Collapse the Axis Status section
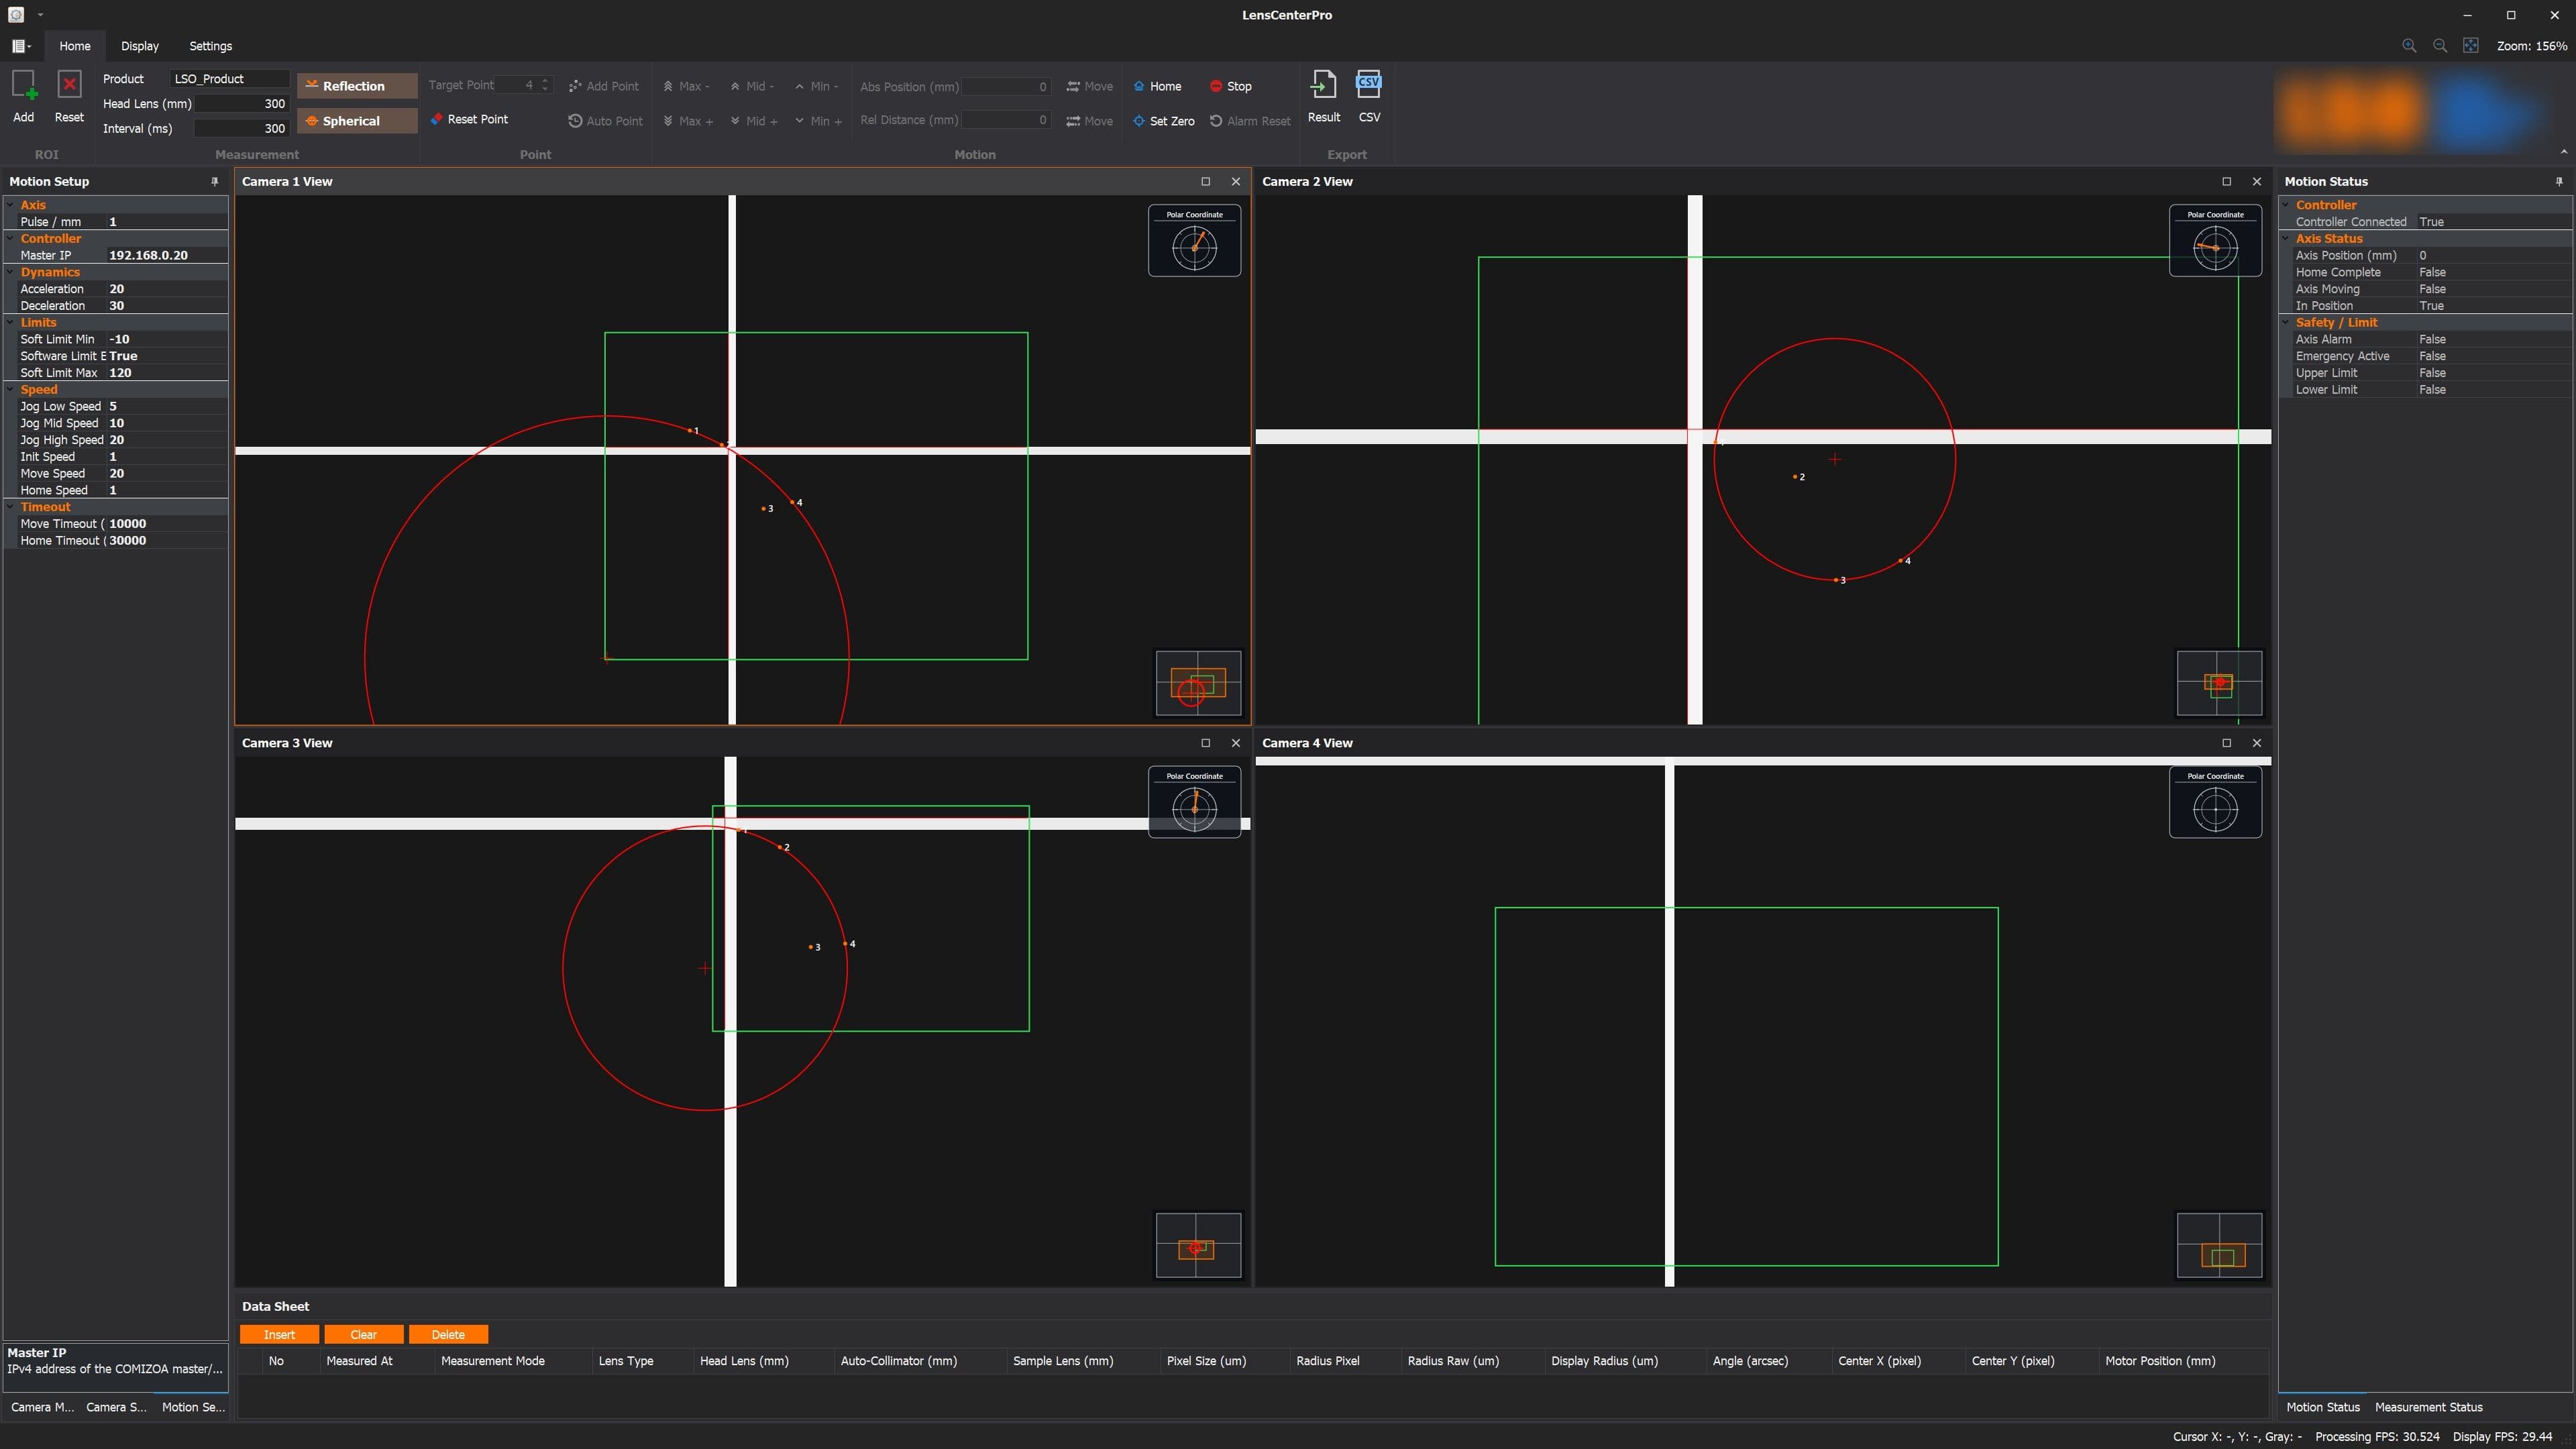The width and height of the screenshot is (2576, 1449). pyautogui.click(x=2286, y=238)
